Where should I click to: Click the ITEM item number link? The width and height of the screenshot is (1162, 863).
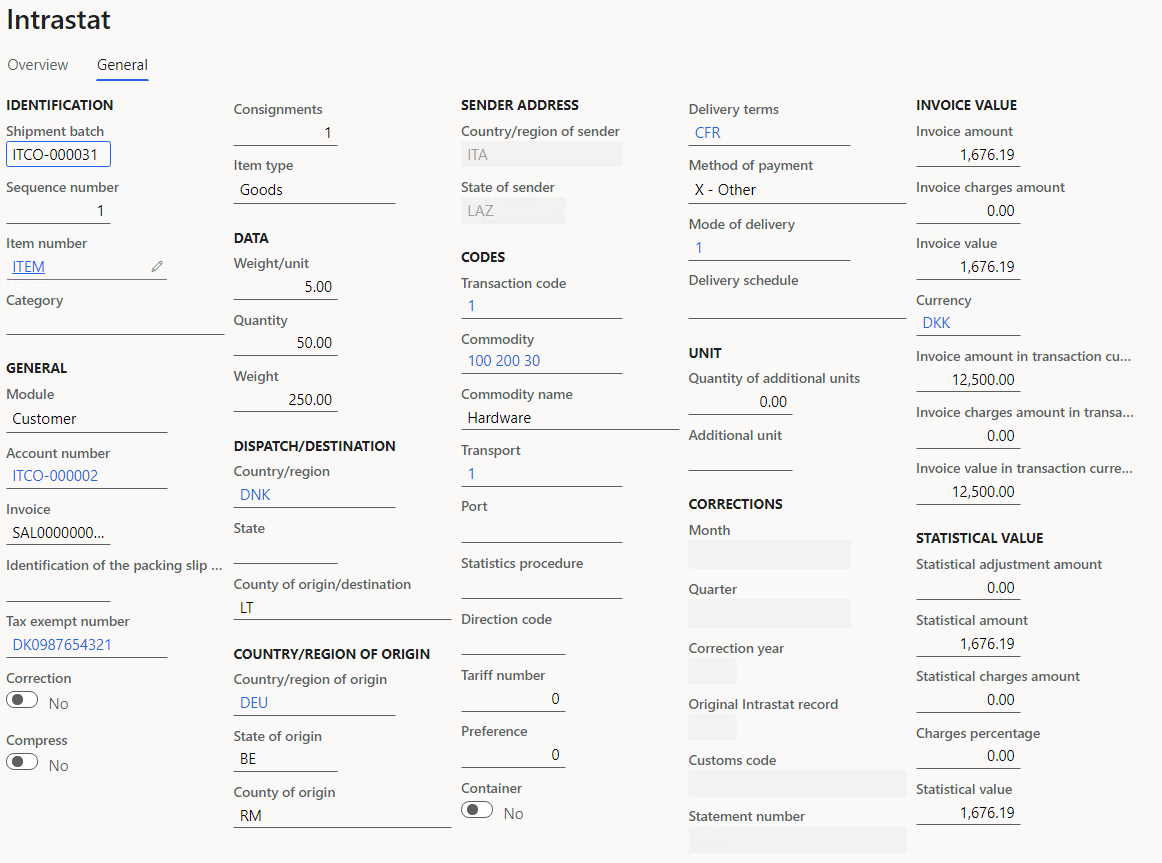pyautogui.click(x=28, y=266)
